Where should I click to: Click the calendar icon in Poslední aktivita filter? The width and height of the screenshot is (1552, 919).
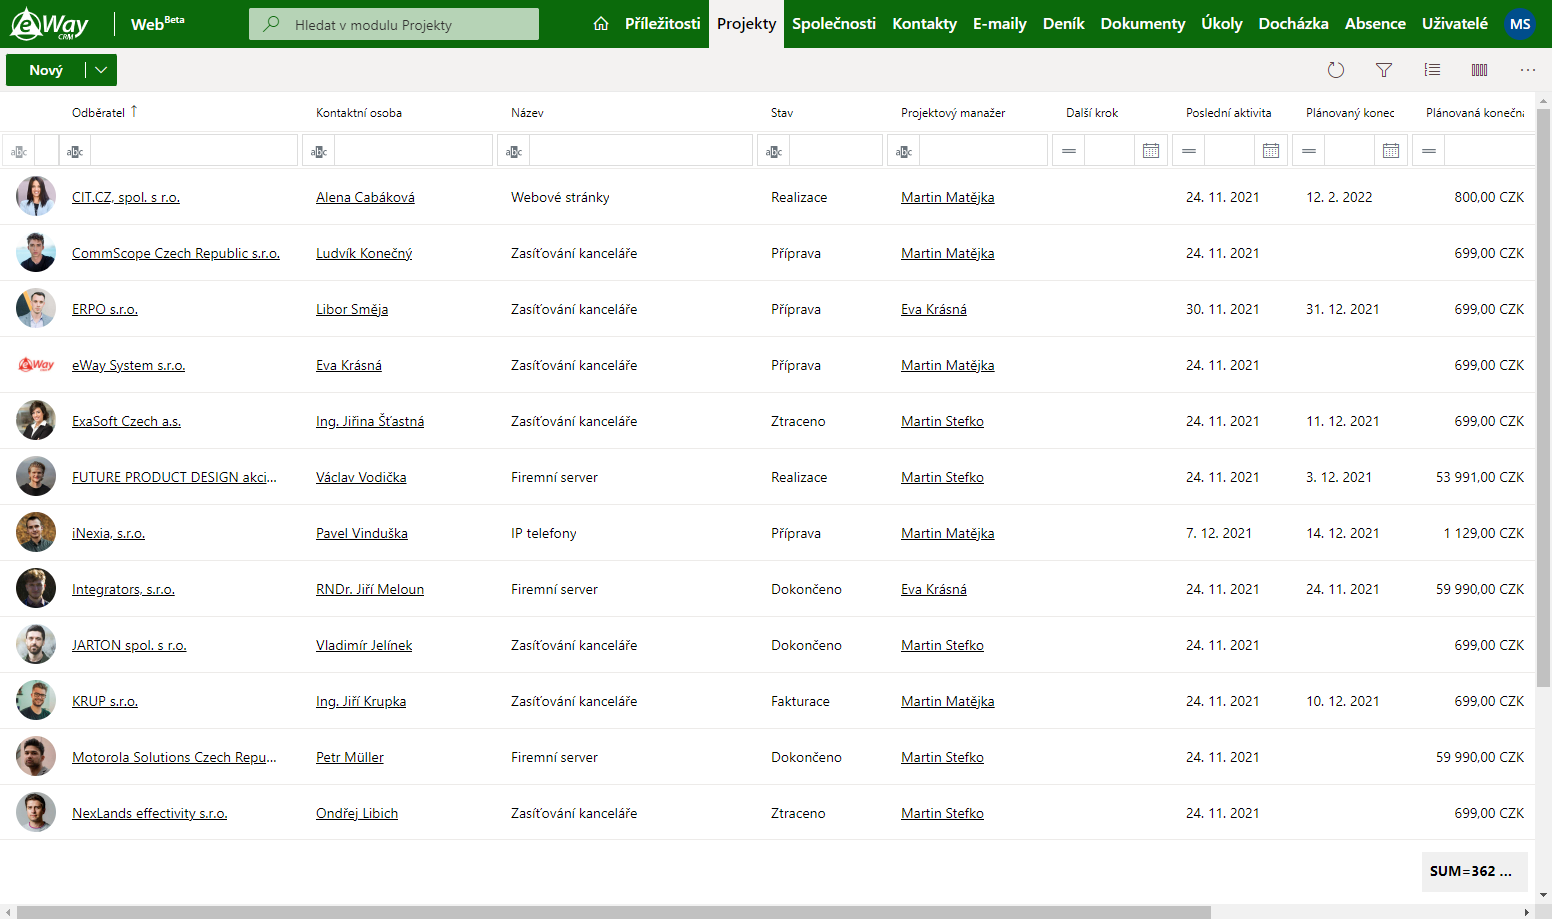click(1271, 151)
